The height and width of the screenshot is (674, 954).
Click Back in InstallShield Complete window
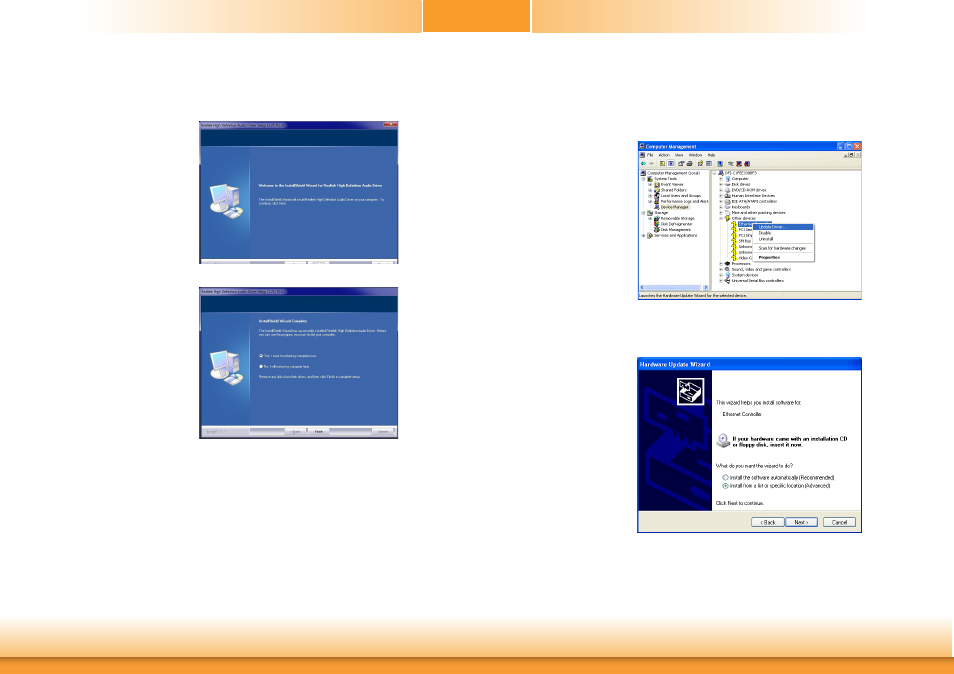(295, 431)
